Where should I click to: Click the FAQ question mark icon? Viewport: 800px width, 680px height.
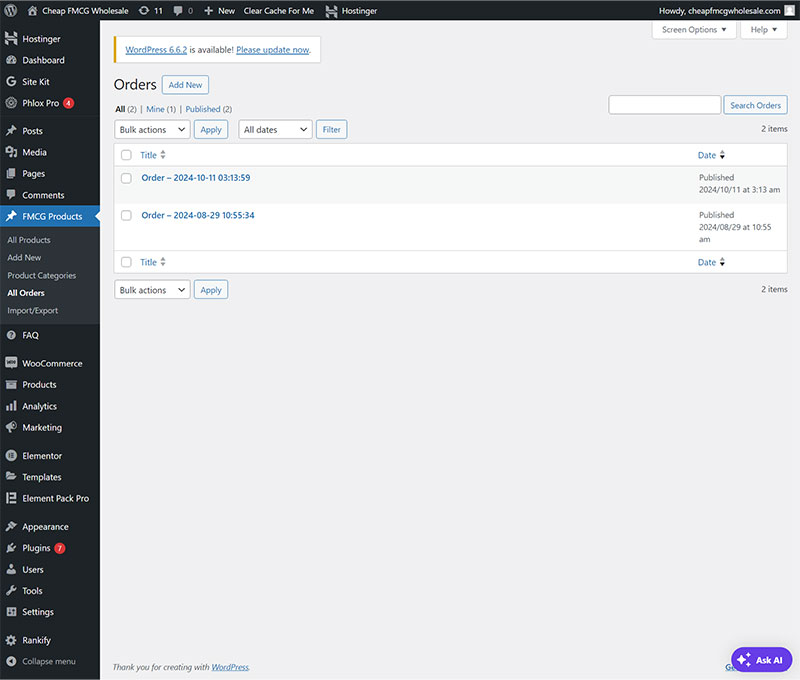tap(11, 335)
